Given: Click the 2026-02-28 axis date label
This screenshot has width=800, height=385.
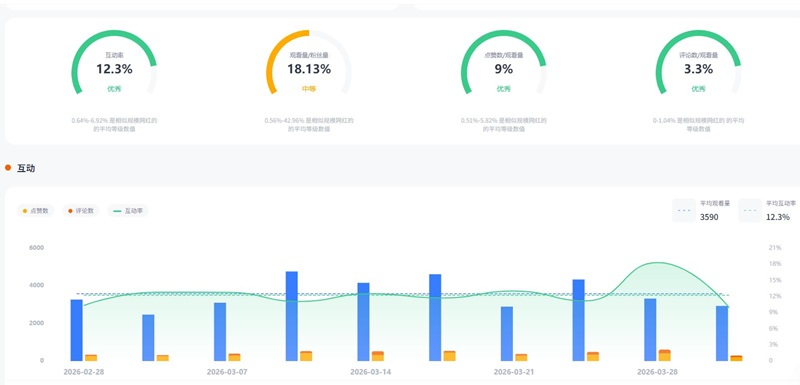Looking at the screenshot, I should (x=84, y=372).
